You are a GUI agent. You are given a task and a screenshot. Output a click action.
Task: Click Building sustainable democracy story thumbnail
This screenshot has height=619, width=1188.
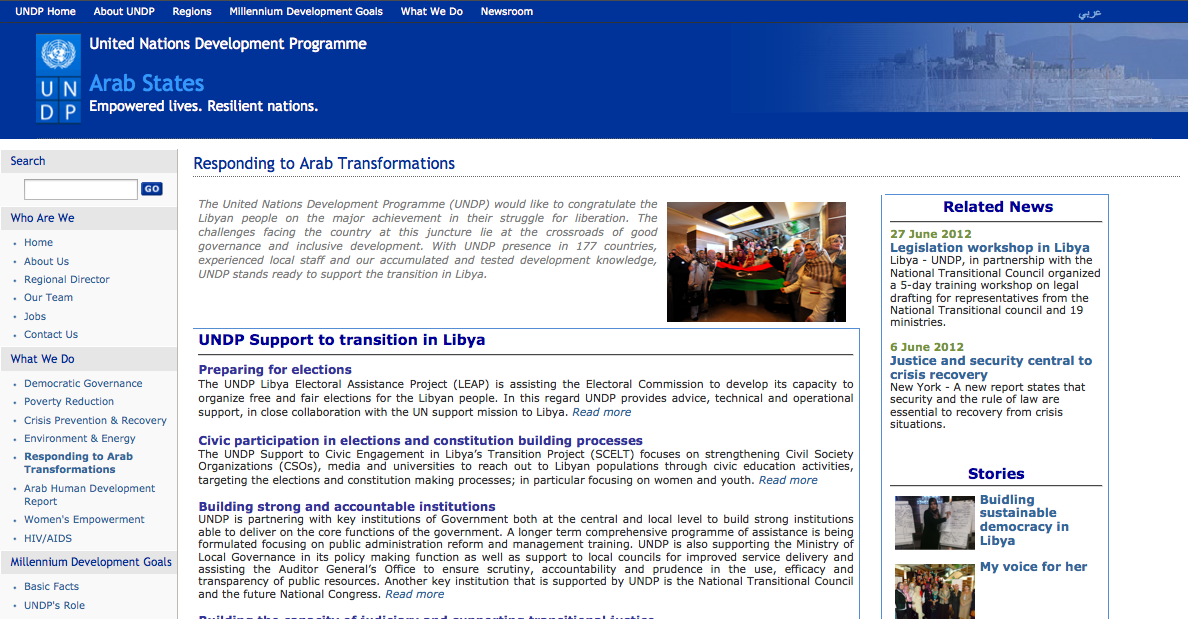[935, 523]
